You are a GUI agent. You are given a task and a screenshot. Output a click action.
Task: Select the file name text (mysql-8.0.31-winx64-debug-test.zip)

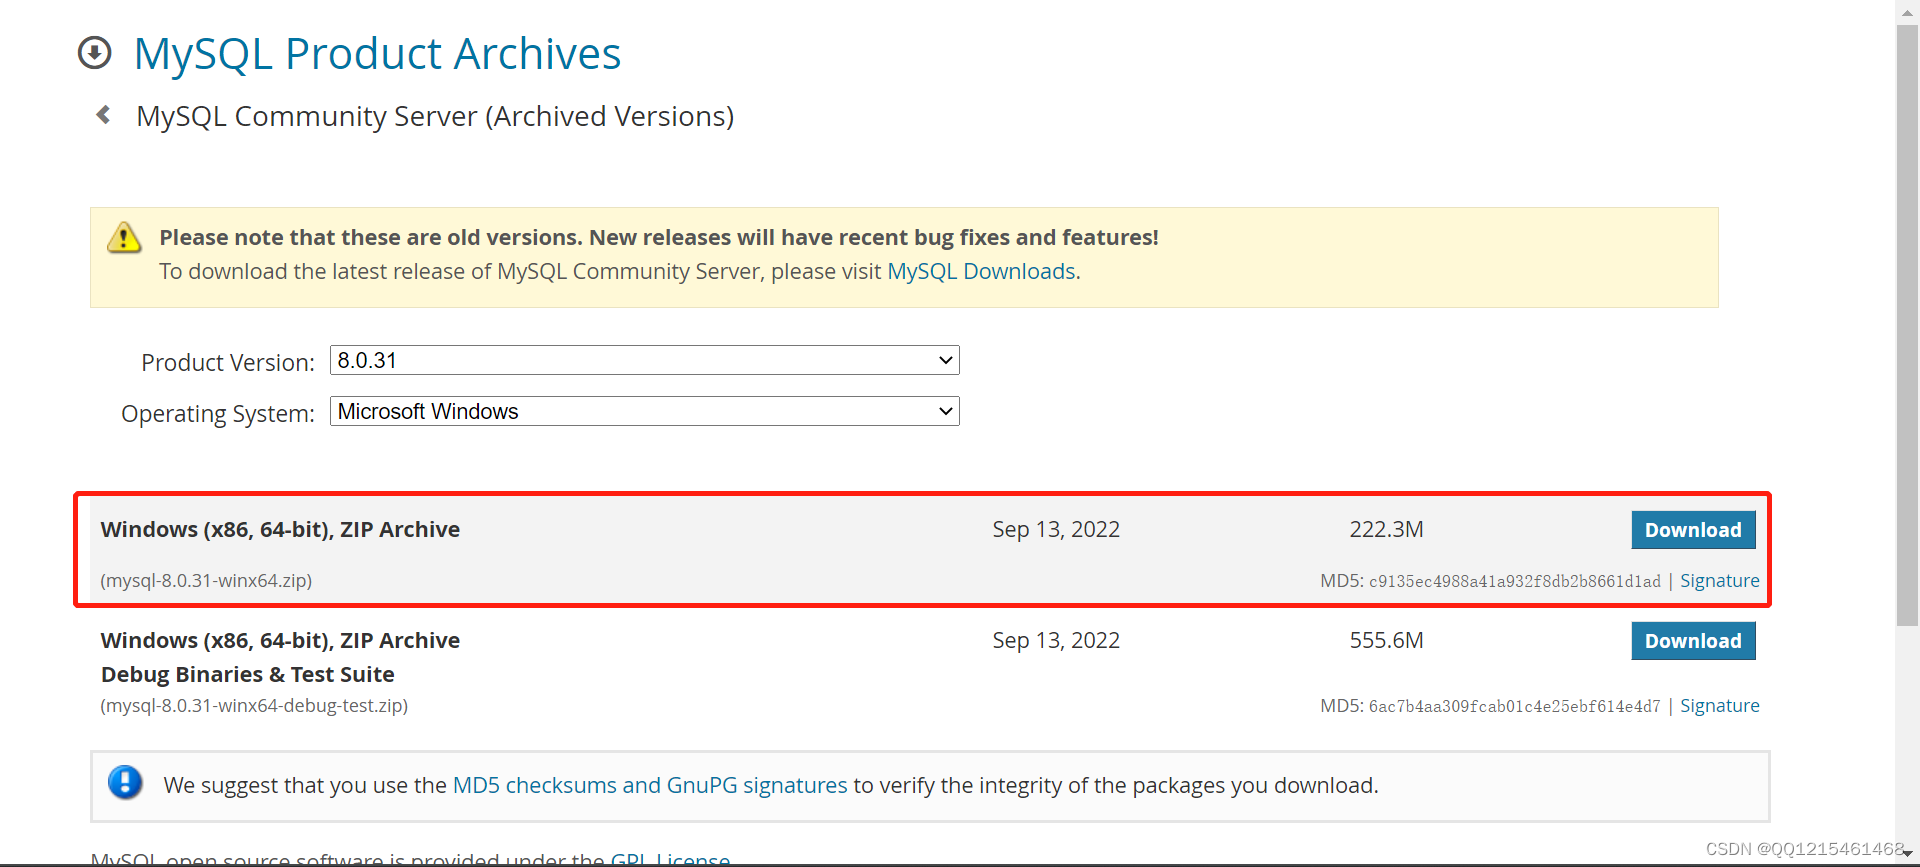pyautogui.click(x=254, y=706)
